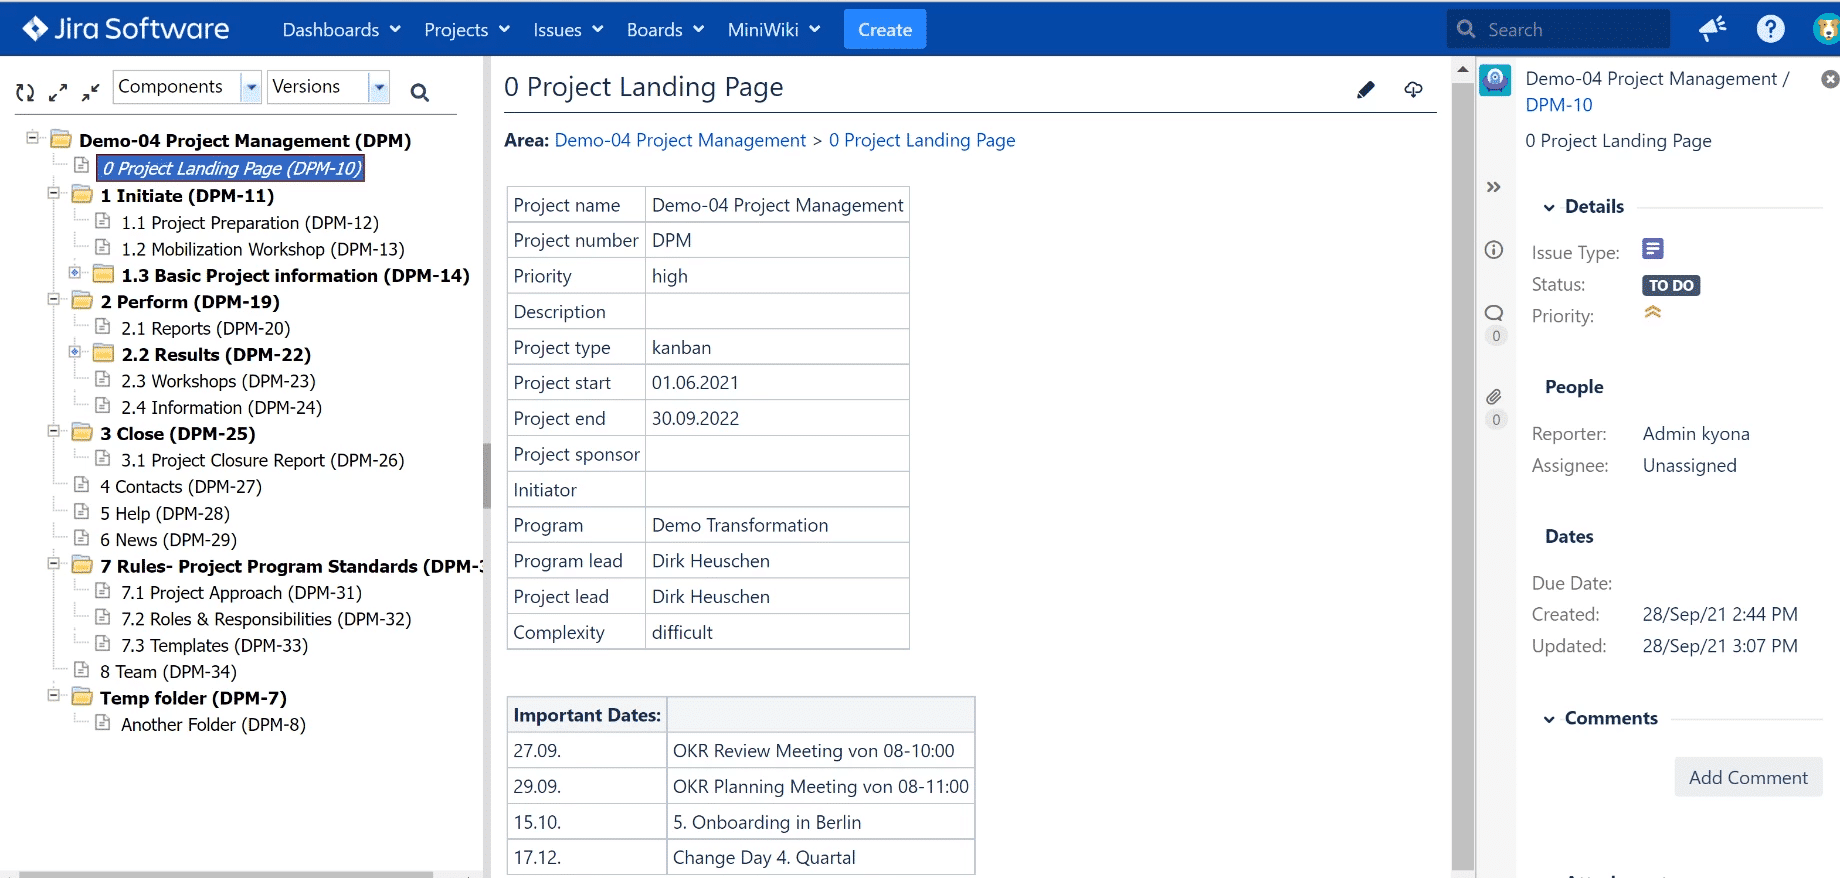Collapse the issue panel double-arrow

click(1494, 187)
